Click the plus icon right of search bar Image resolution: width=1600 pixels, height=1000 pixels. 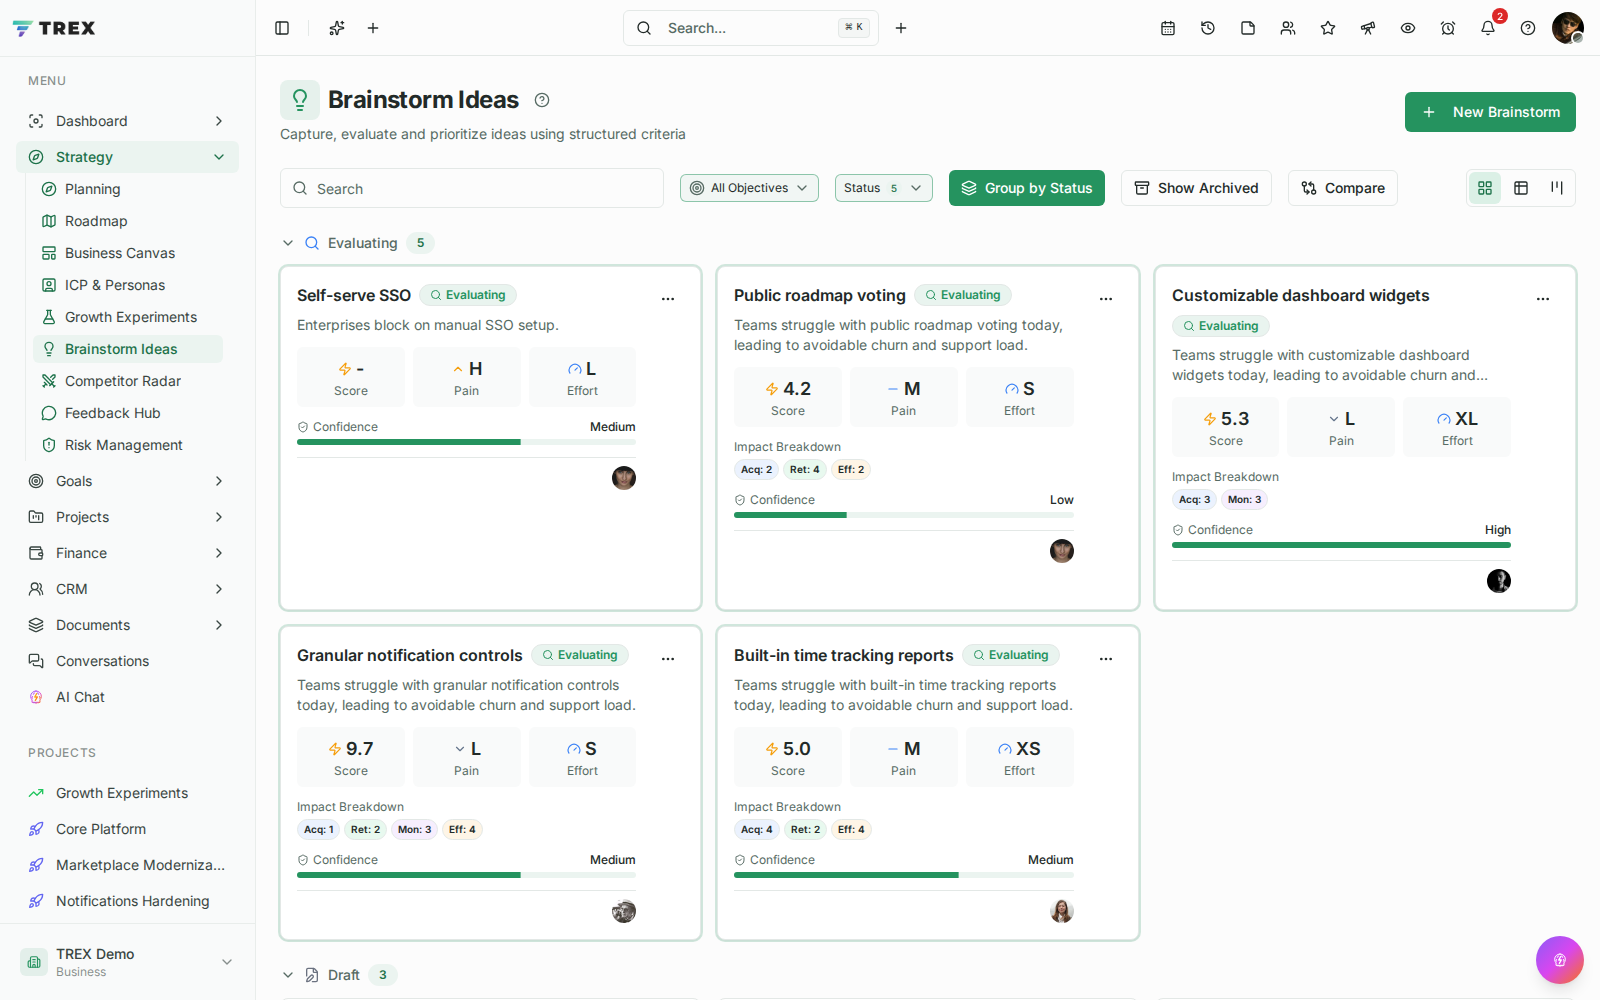click(x=901, y=28)
